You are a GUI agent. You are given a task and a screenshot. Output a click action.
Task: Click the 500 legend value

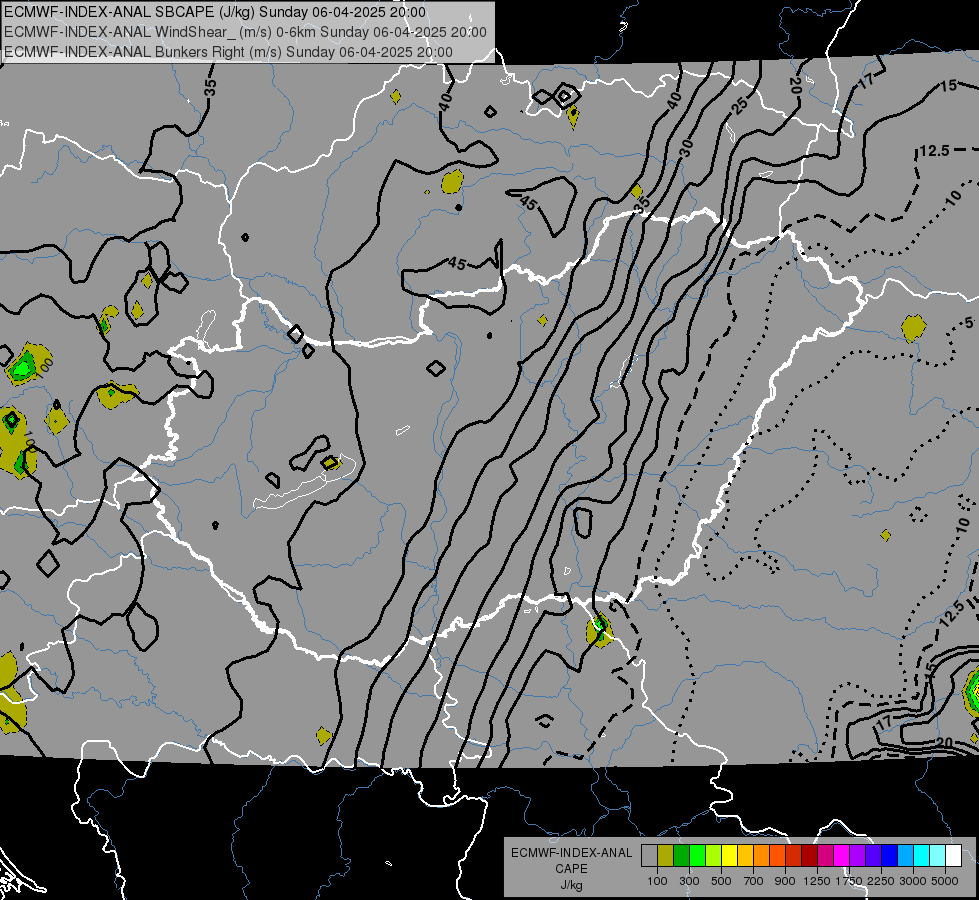721,881
